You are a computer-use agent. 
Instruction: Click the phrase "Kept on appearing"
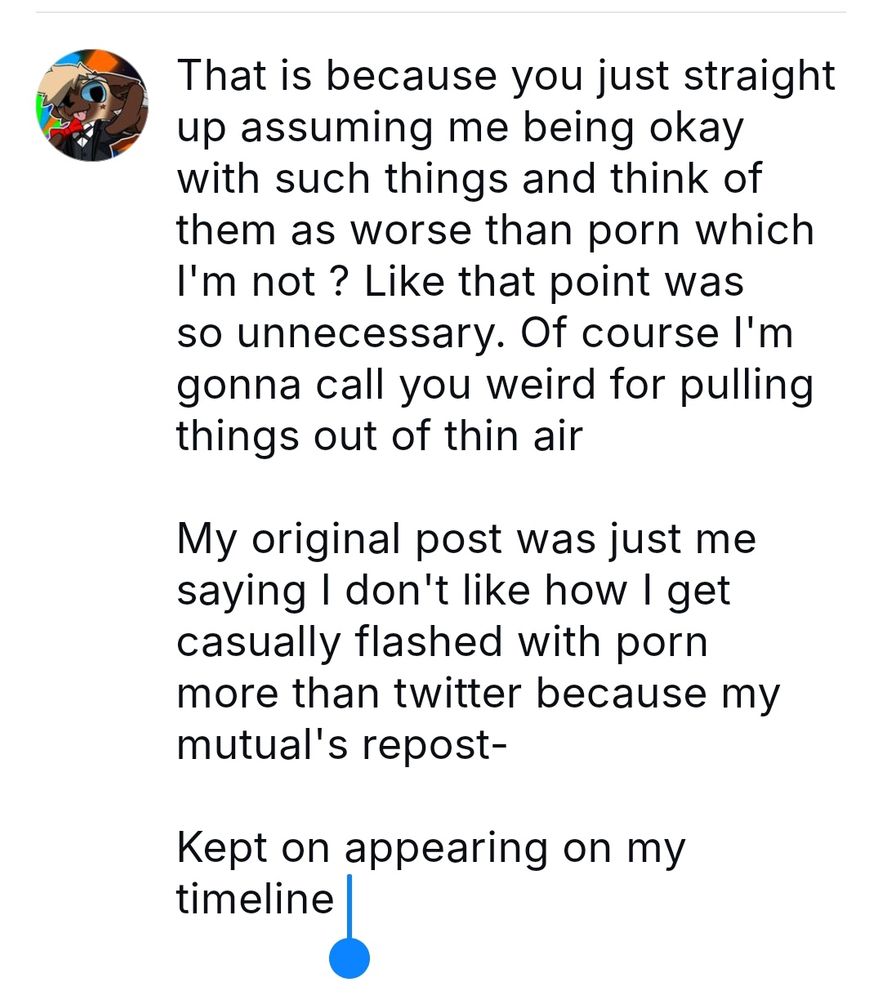361,849
